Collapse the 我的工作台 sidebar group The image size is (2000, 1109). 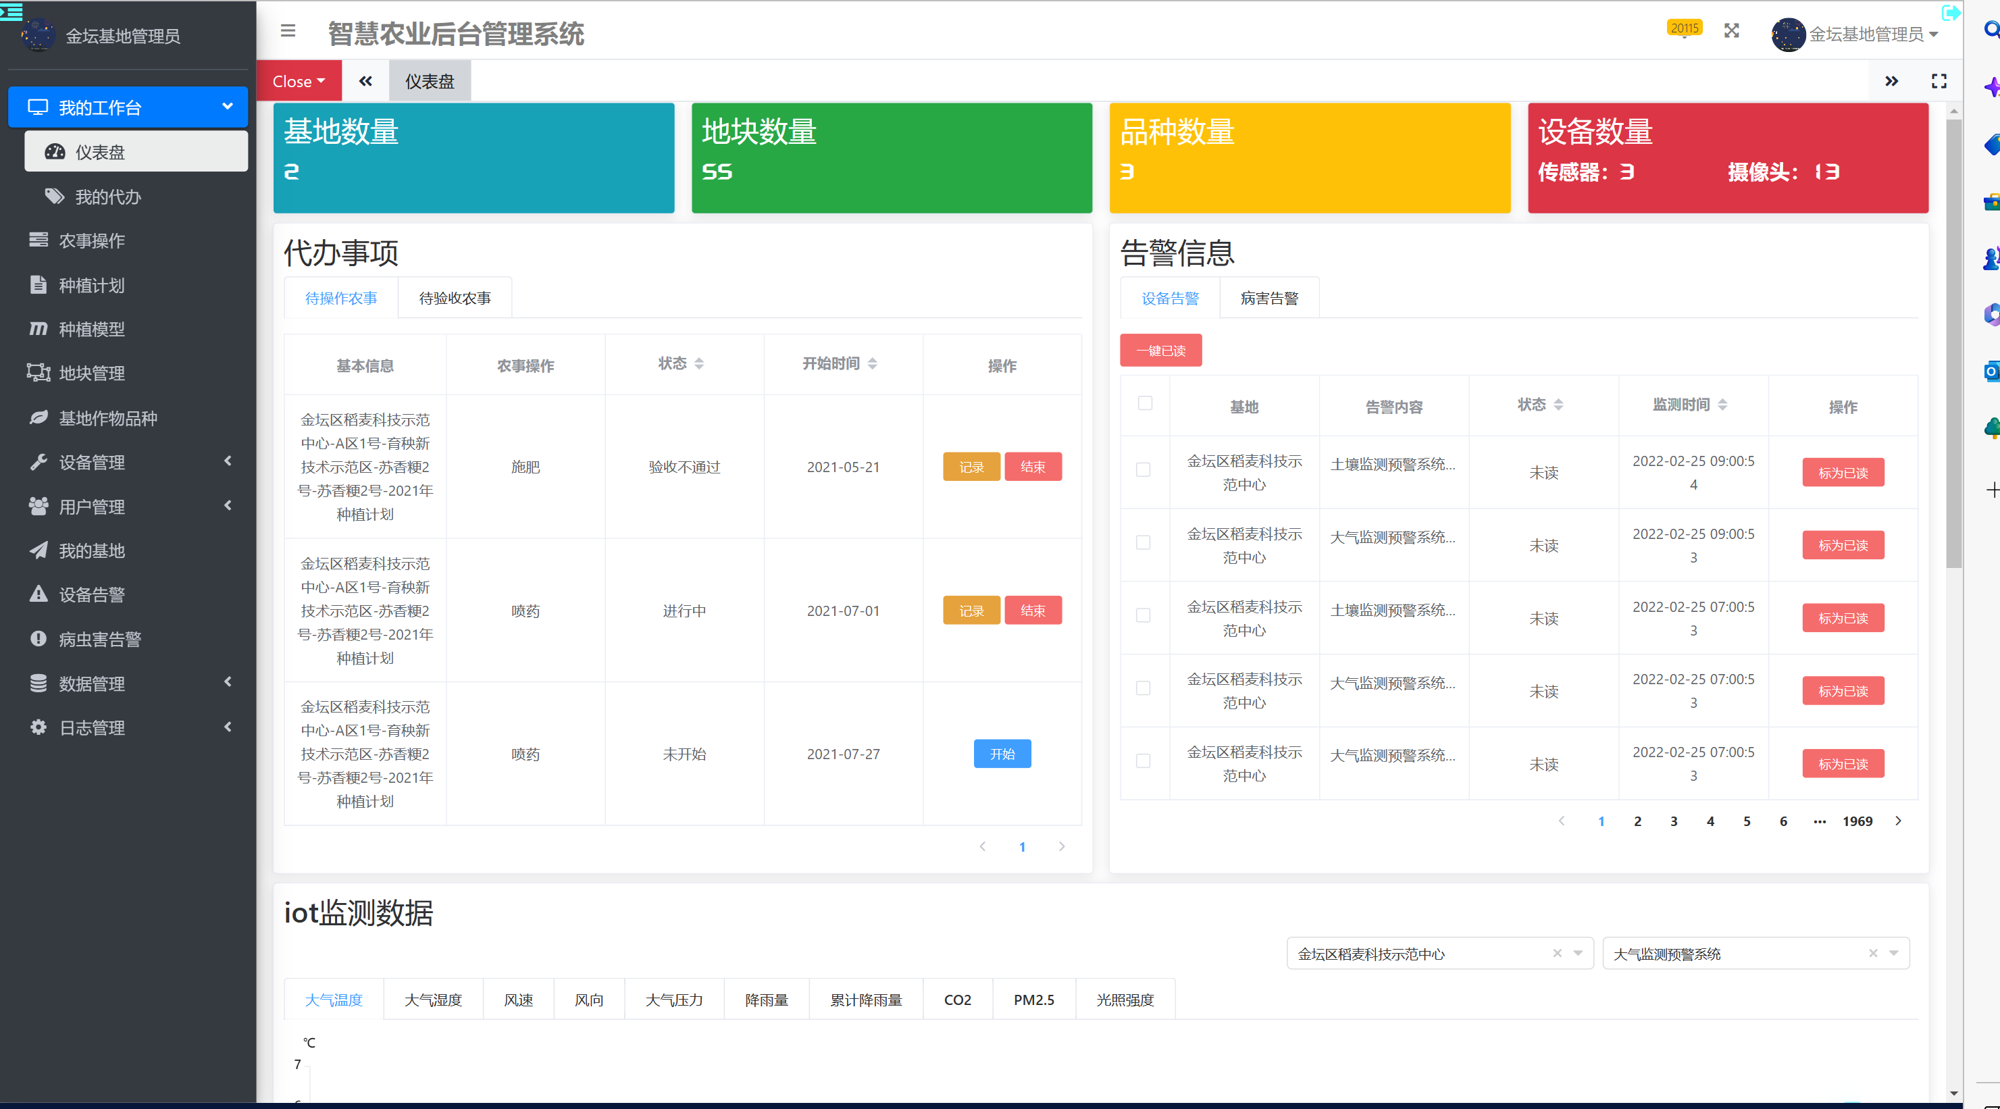[x=128, y=107]
